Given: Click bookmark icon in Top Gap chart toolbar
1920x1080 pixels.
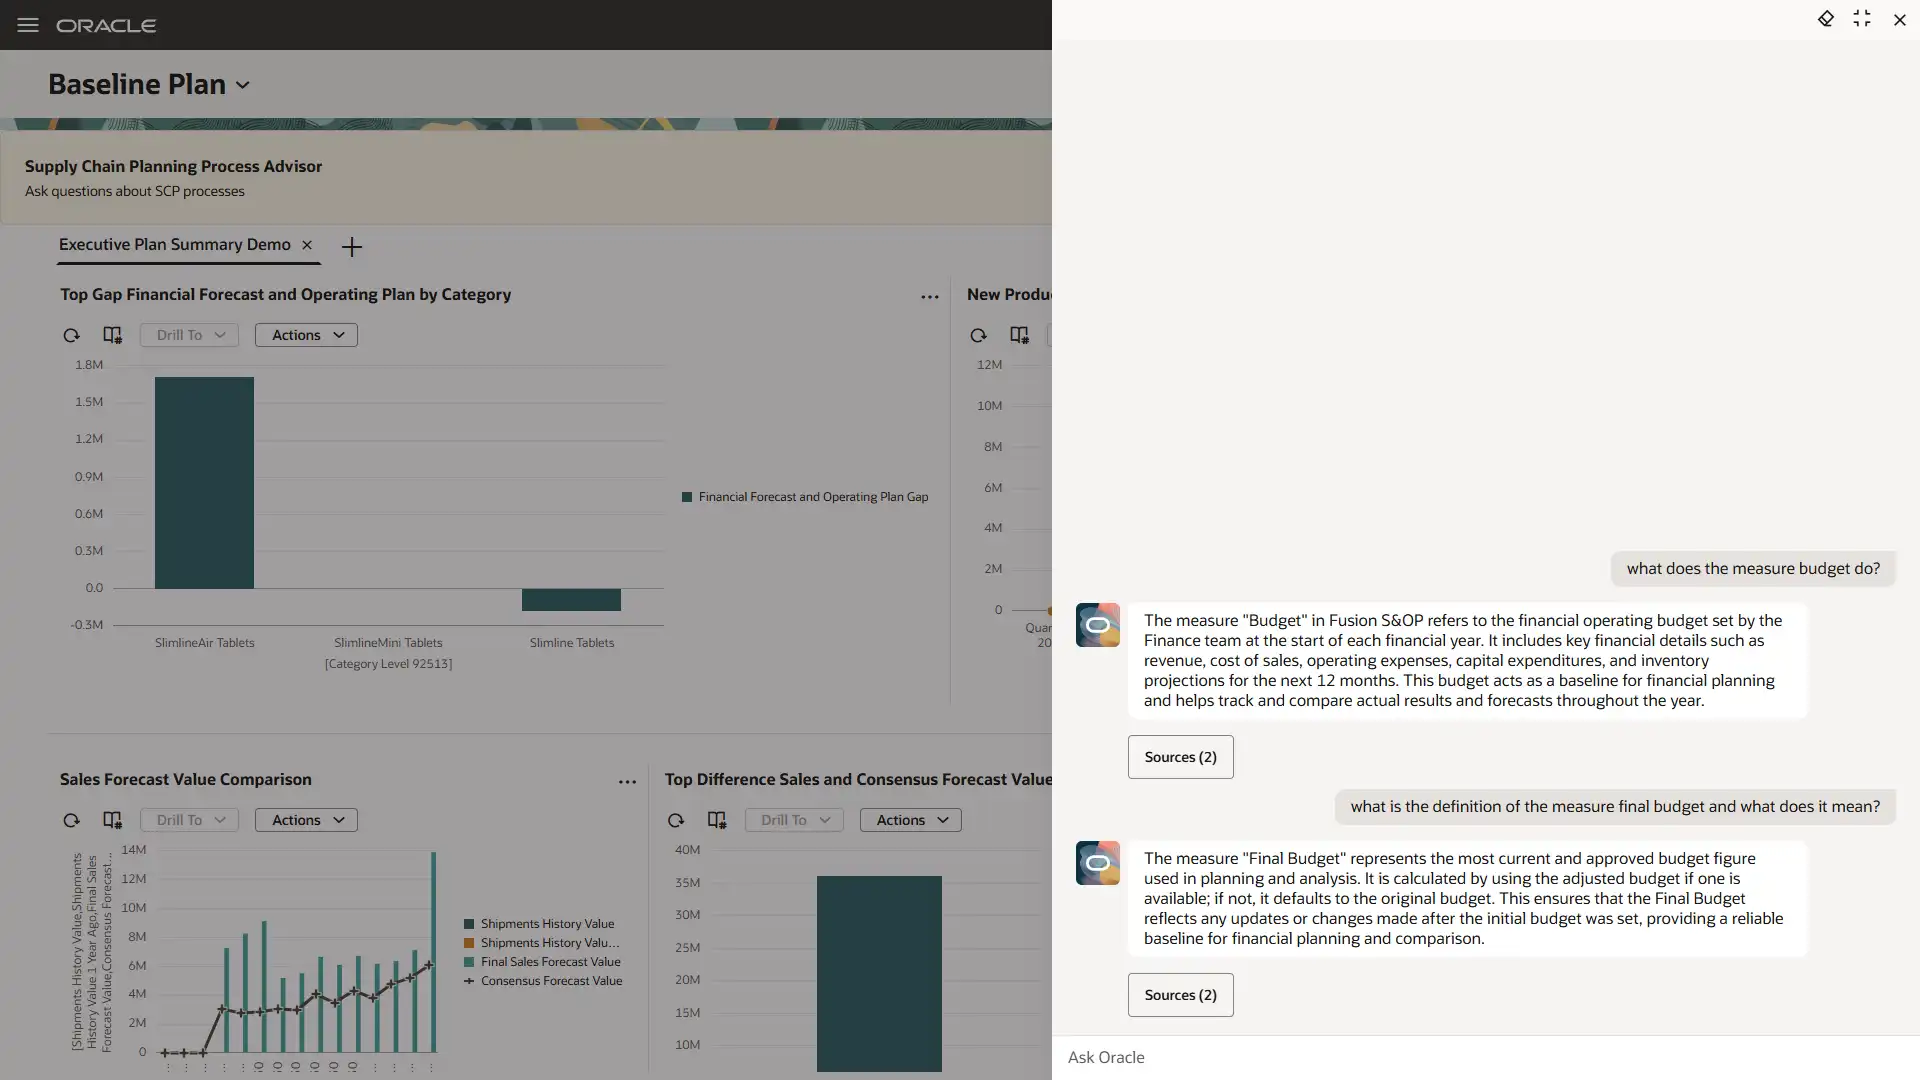Looking at the screenshot, I should coord(112,336).
